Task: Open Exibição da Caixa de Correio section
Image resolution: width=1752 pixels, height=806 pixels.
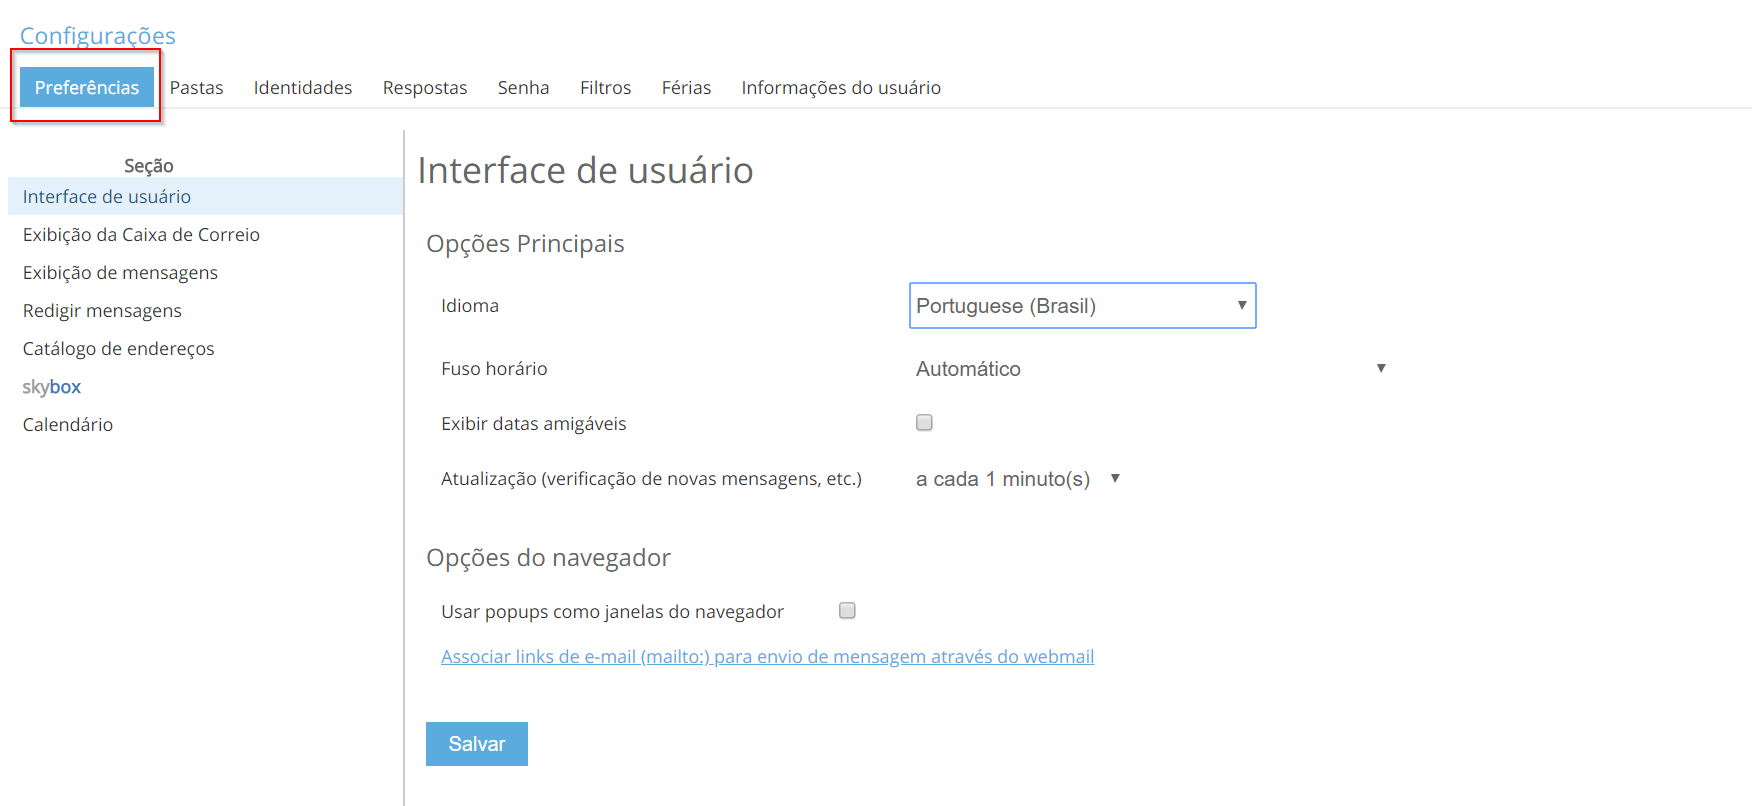Action: [141, 235]
